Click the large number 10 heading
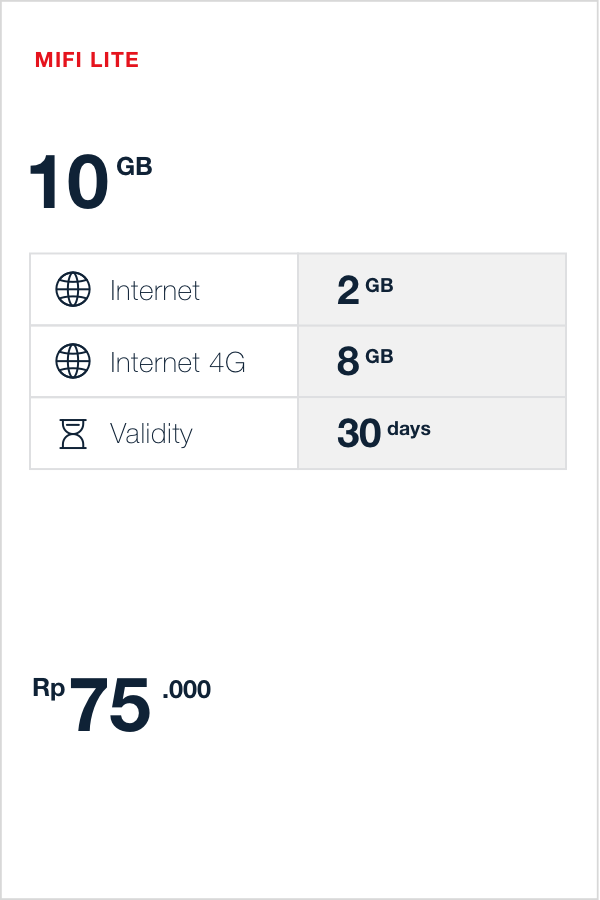Image resolution: width=600 pixels, height=900 pixels. pyautogui.click(x=67, y=184)
